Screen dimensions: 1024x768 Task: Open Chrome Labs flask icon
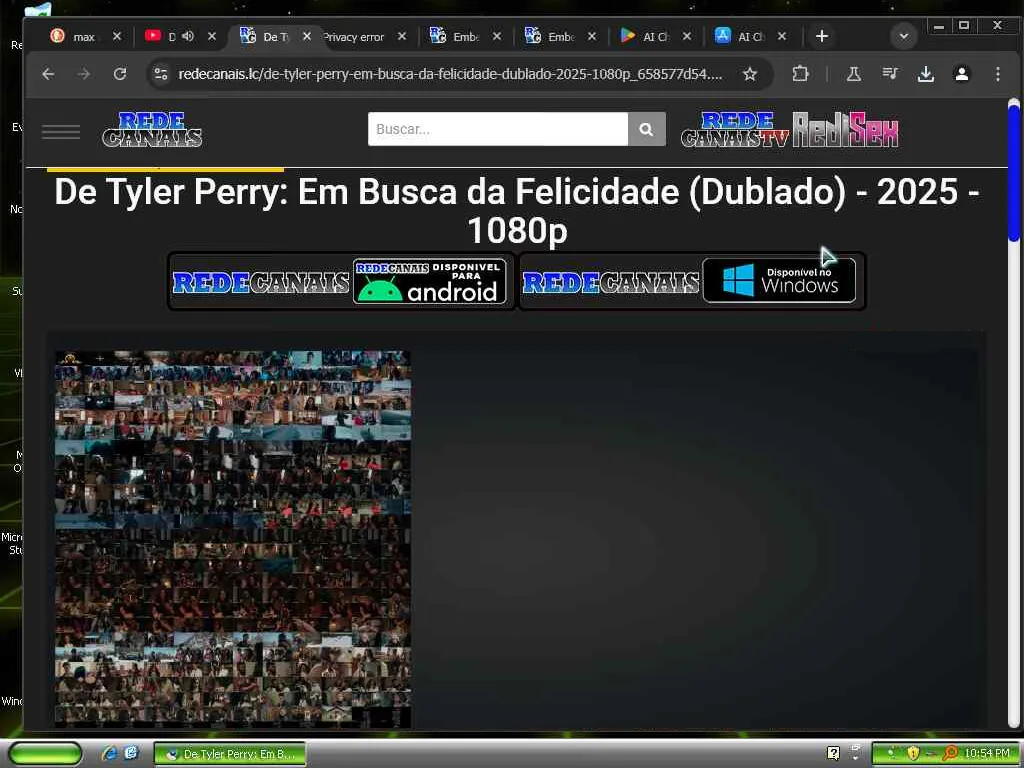coord(854,74)
